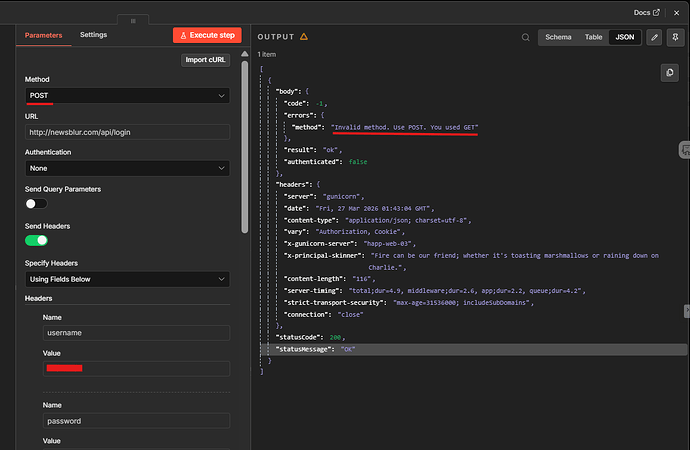
Task: Close the node panel with X
Action: coord(677,12)
